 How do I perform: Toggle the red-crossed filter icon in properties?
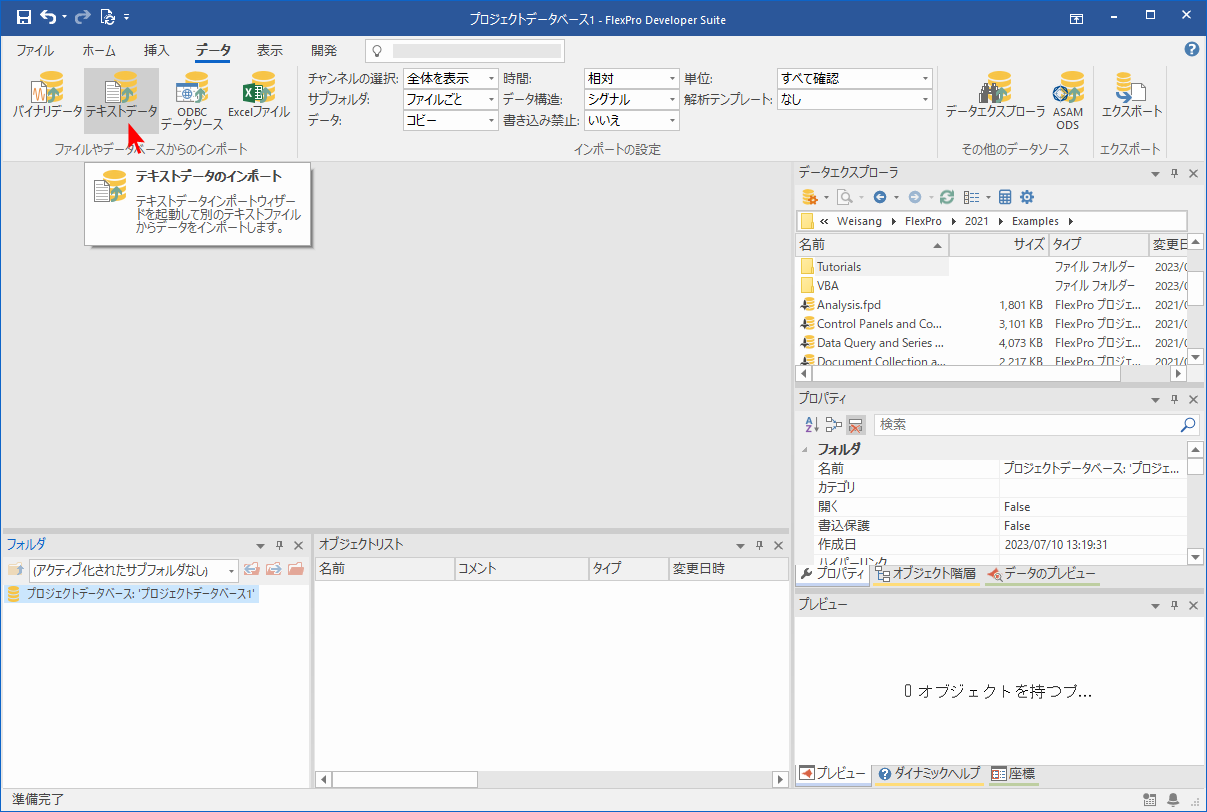(x=856, y=425)
